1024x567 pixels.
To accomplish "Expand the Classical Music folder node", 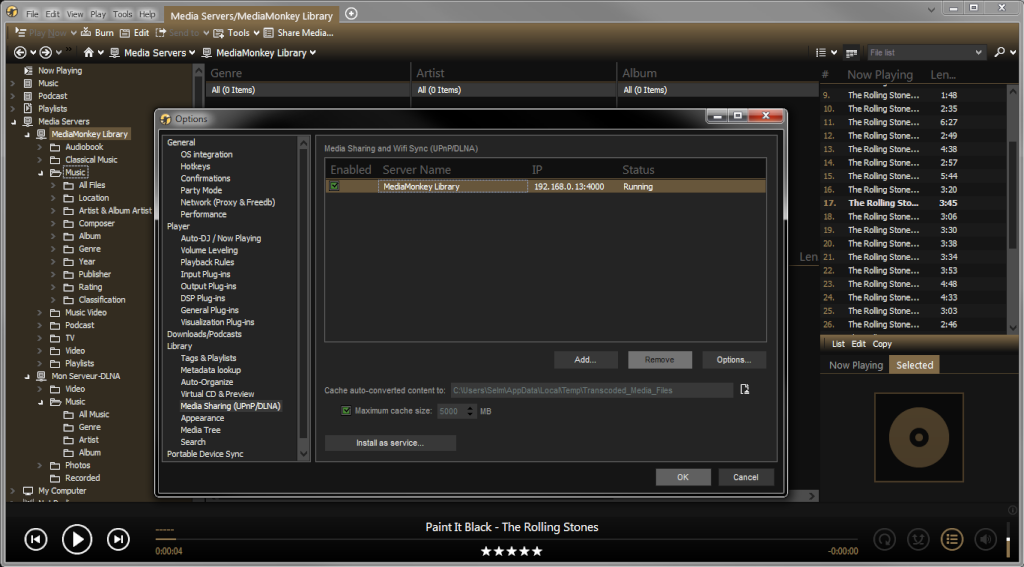I will pyautogui.click(x=40, y=160).
